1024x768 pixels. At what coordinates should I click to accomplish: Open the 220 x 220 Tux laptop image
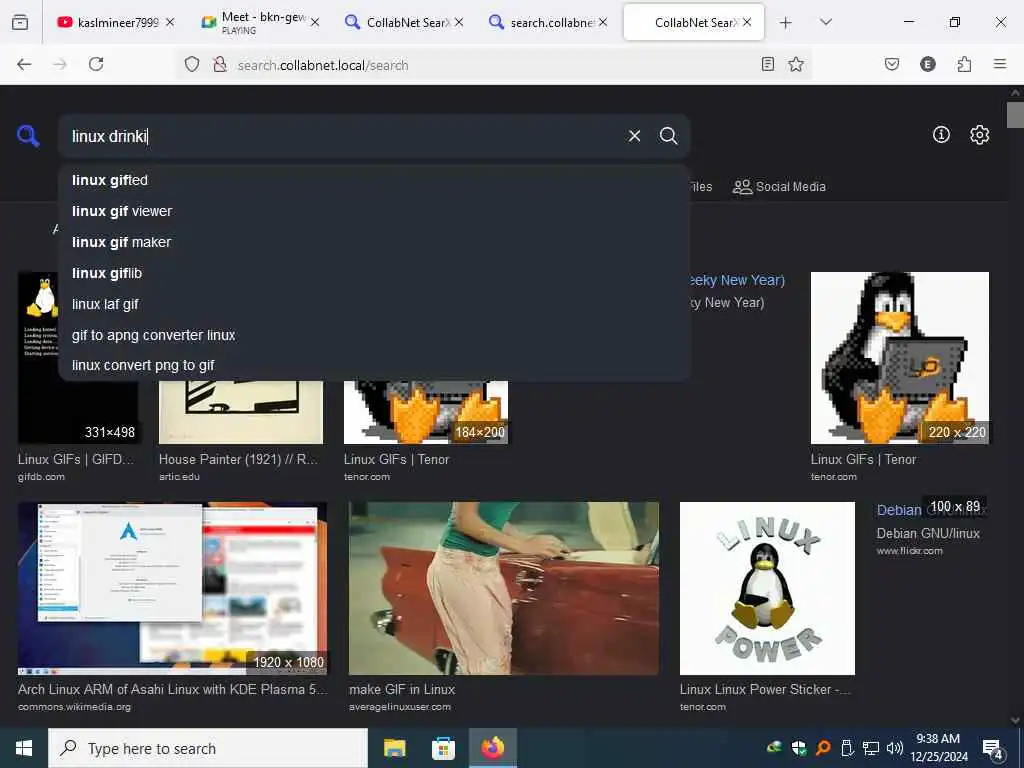(900, 358)
